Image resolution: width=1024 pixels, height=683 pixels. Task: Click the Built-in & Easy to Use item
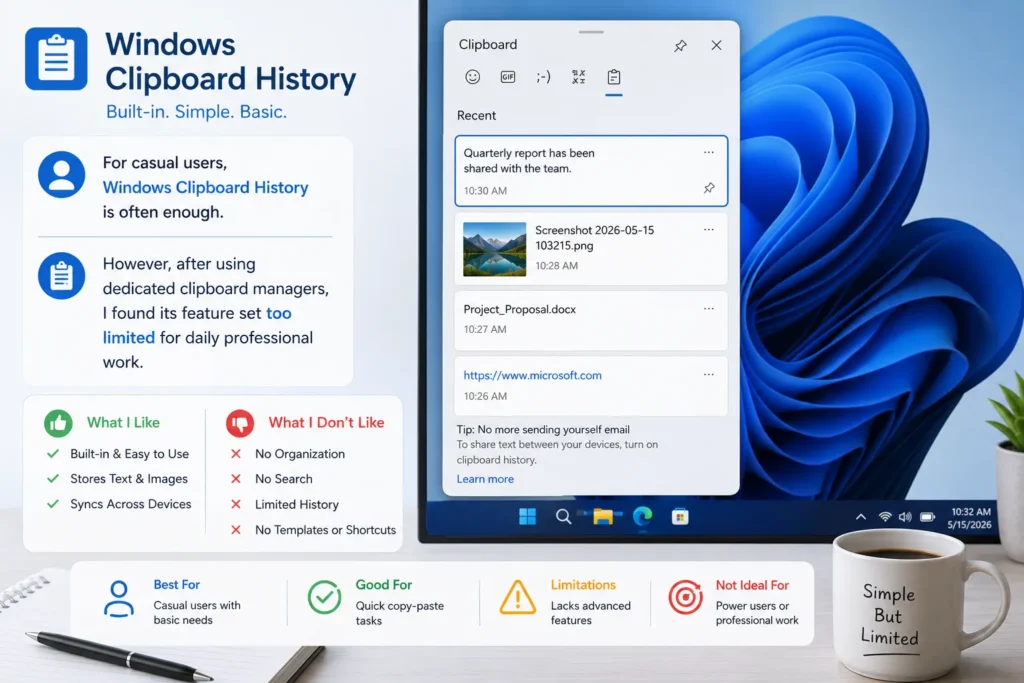(x=129, y=454)
